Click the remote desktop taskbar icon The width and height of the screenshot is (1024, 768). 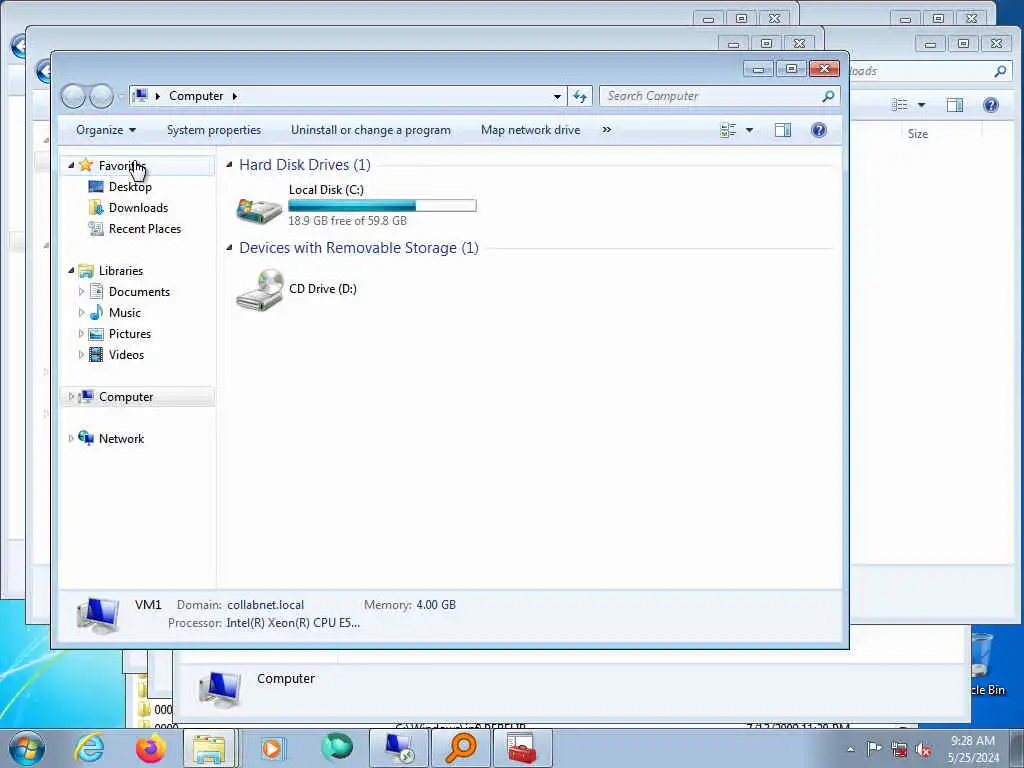[x=399, y=748]
